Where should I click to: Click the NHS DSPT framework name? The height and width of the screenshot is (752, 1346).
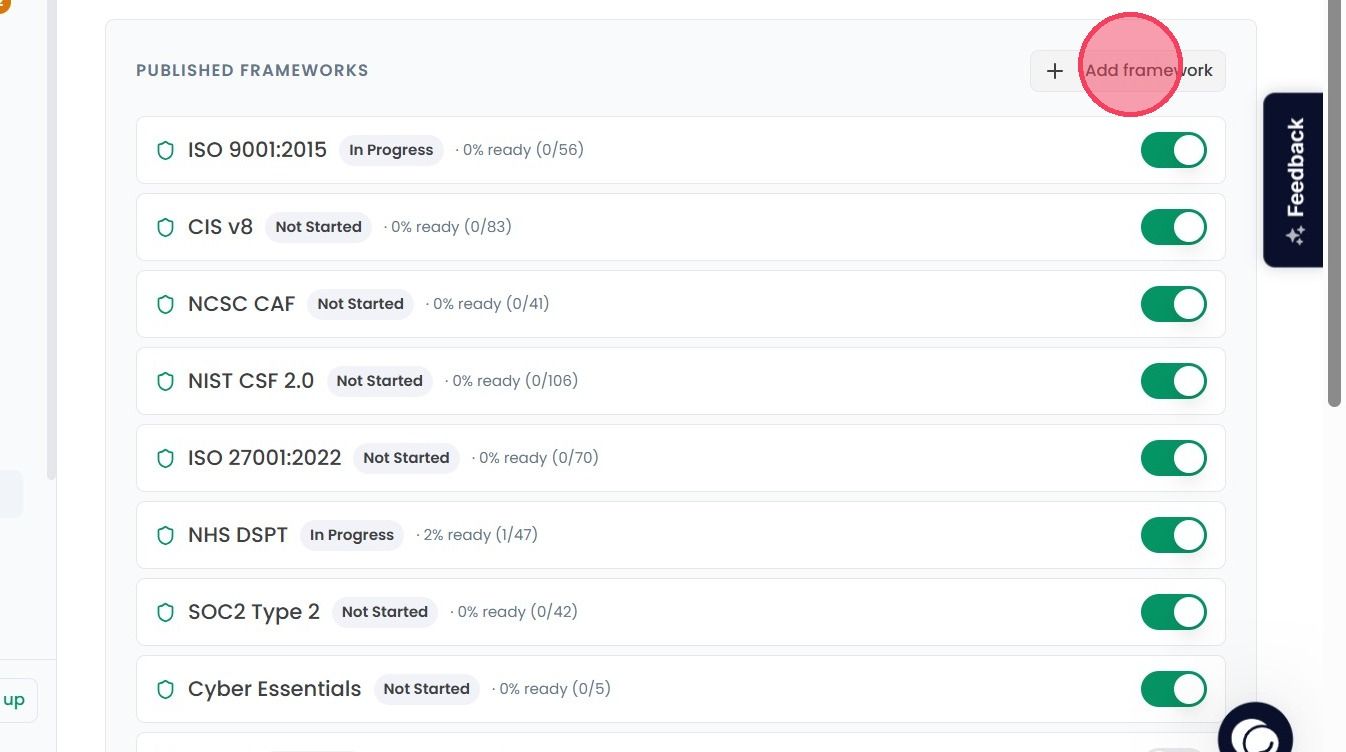coord(238,535)
